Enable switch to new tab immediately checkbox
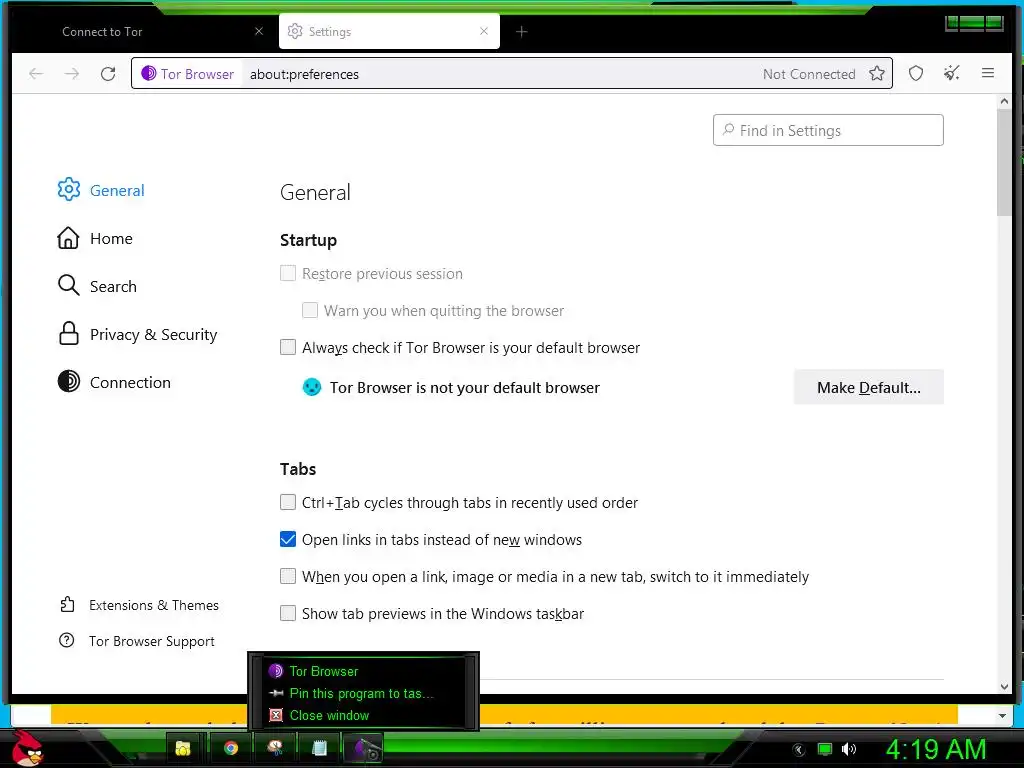This screenshot has width=1024, height=768. point(288,576)
